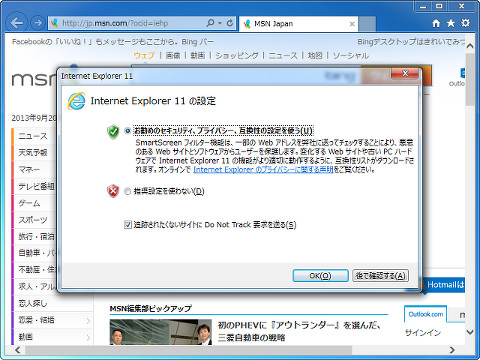This screenshot has width=480, height=360.
Task: Open 恋人探し in the left sidebar
Action: pos(33,303)
